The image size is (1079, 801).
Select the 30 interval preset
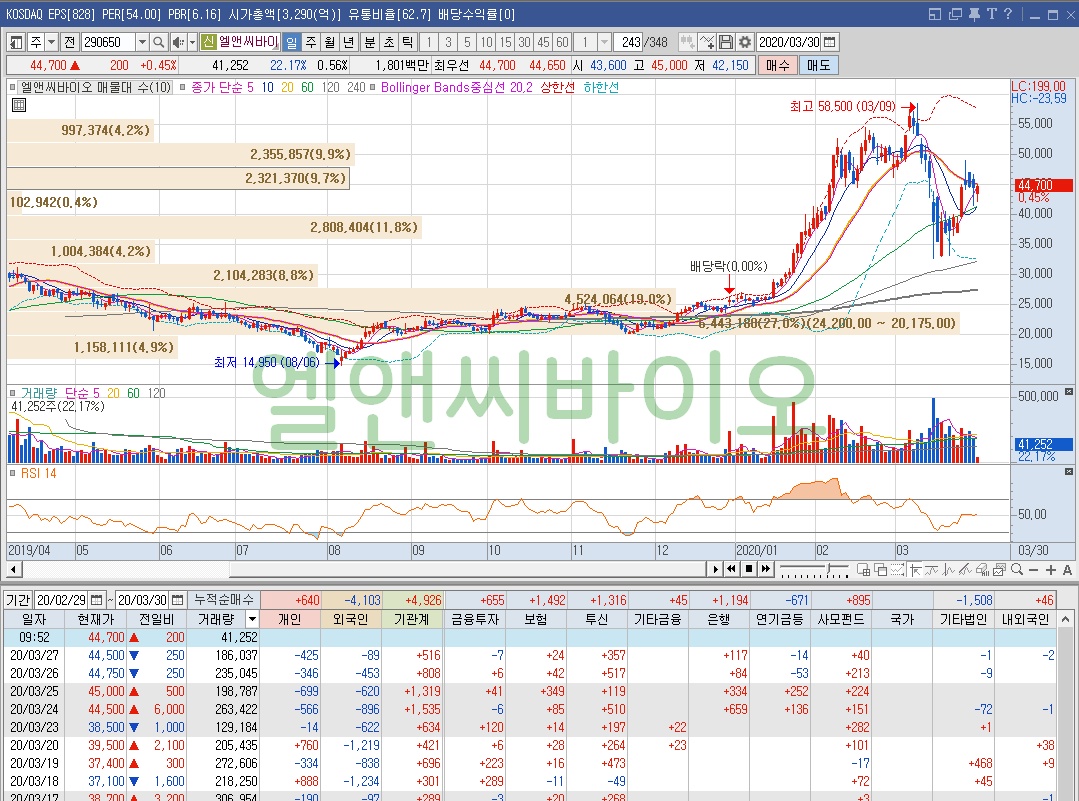(x=524, y=43)
